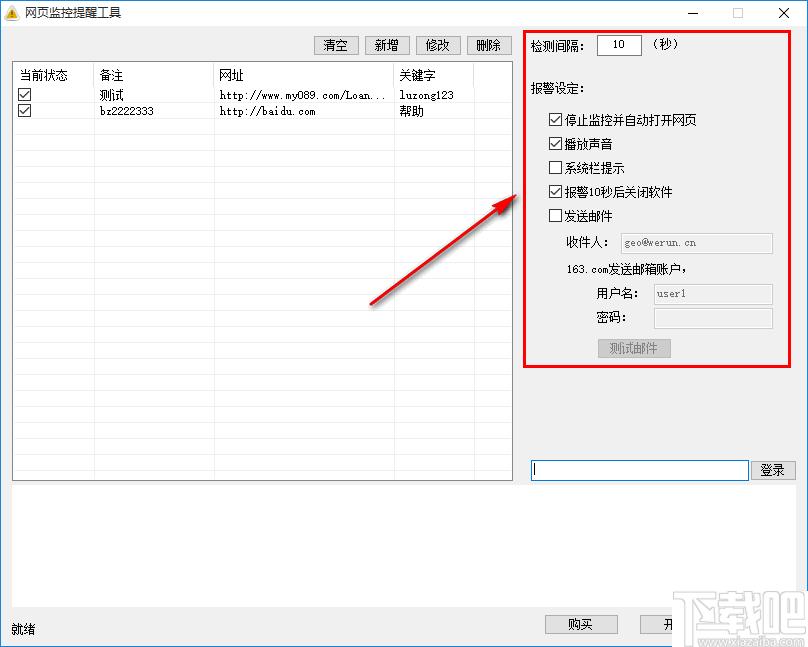The width and height of the screenshot is (808, 647).
Task: Toggle status checkbox of 测试 row
Action: pyautogui.click(x=24, y=94)
